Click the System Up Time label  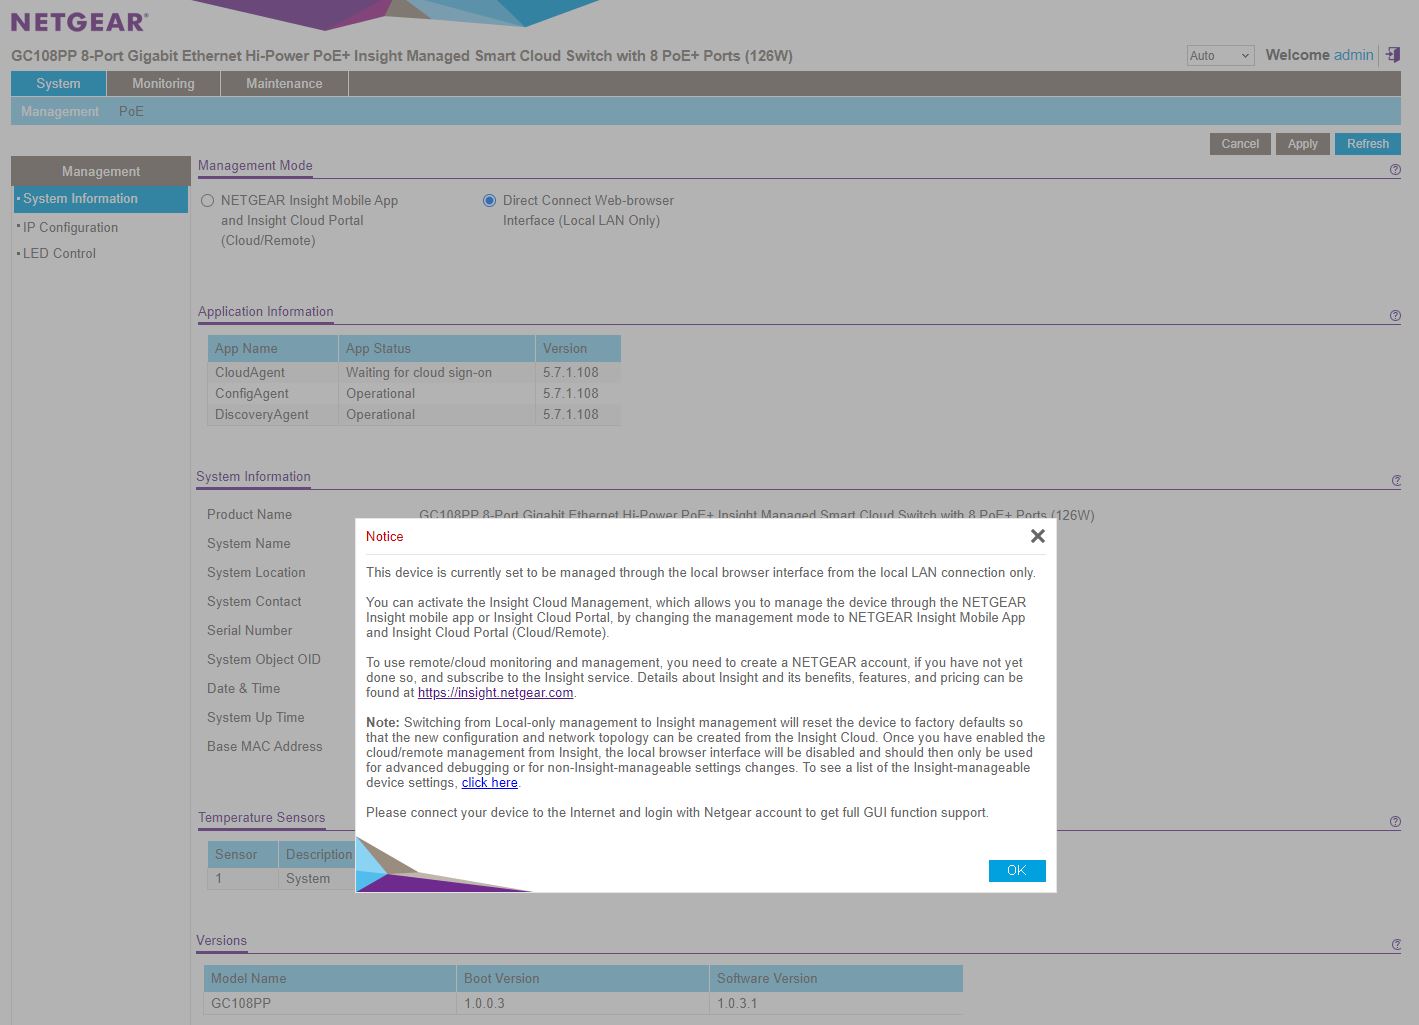point(255,717)
